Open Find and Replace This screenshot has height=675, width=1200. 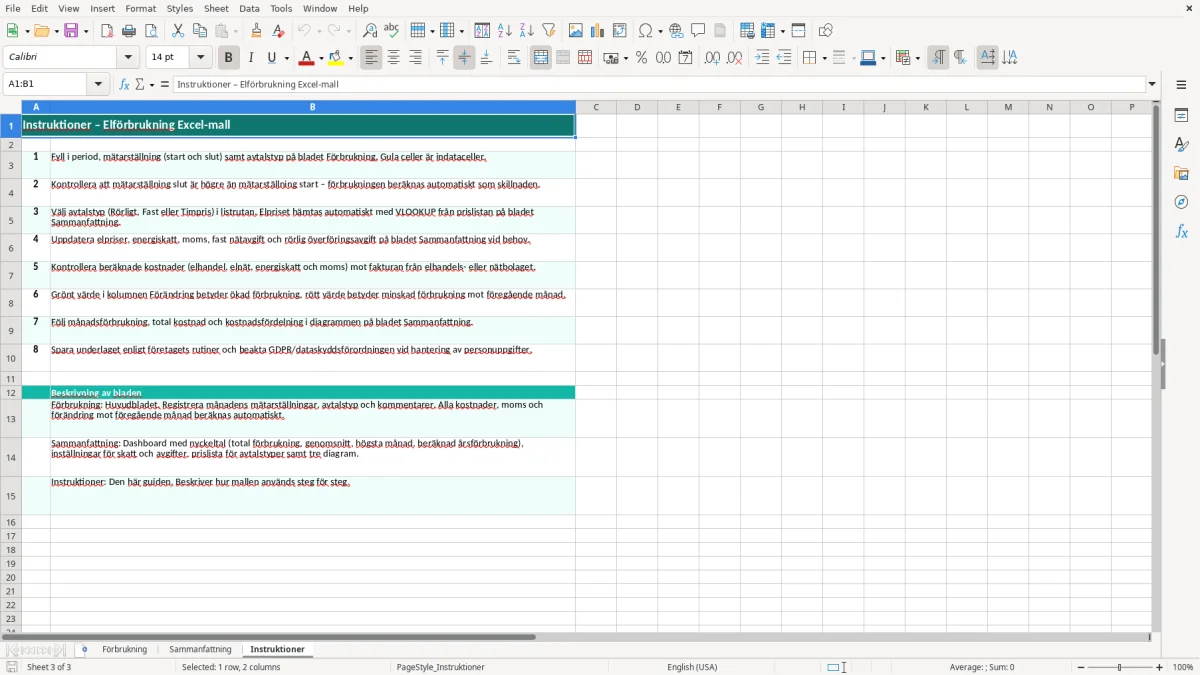click(x=370, y=31)
